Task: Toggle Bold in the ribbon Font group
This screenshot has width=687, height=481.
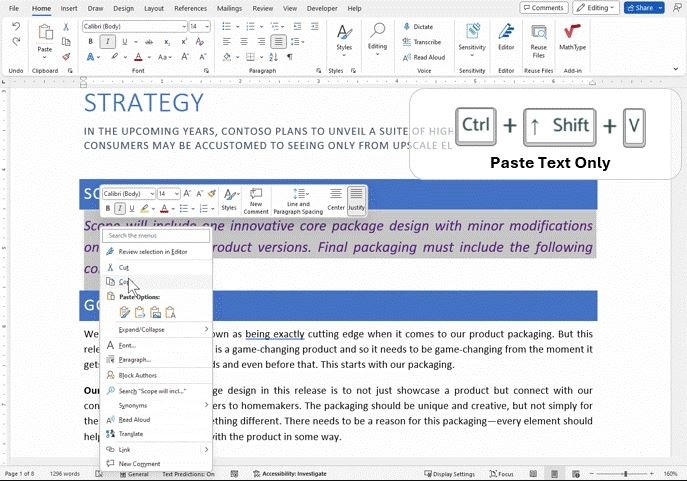Action: coord(90,42)
